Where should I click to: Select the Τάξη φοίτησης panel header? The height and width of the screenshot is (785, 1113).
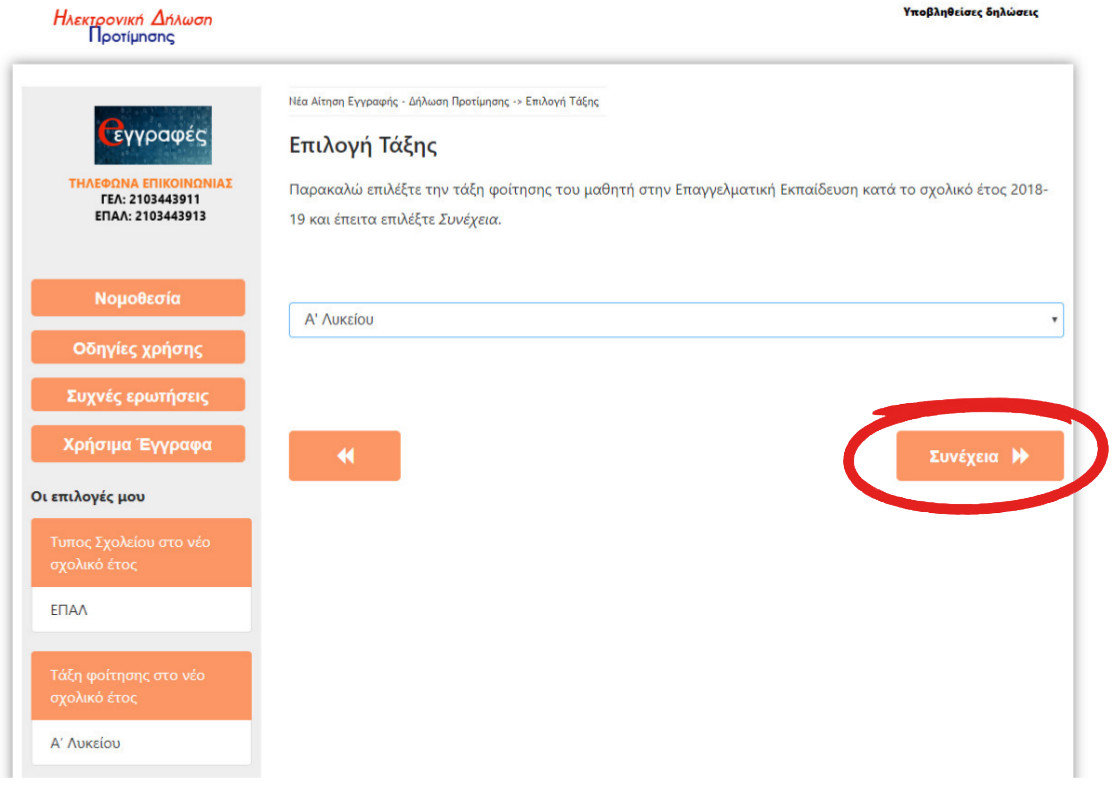pos(141,686)
